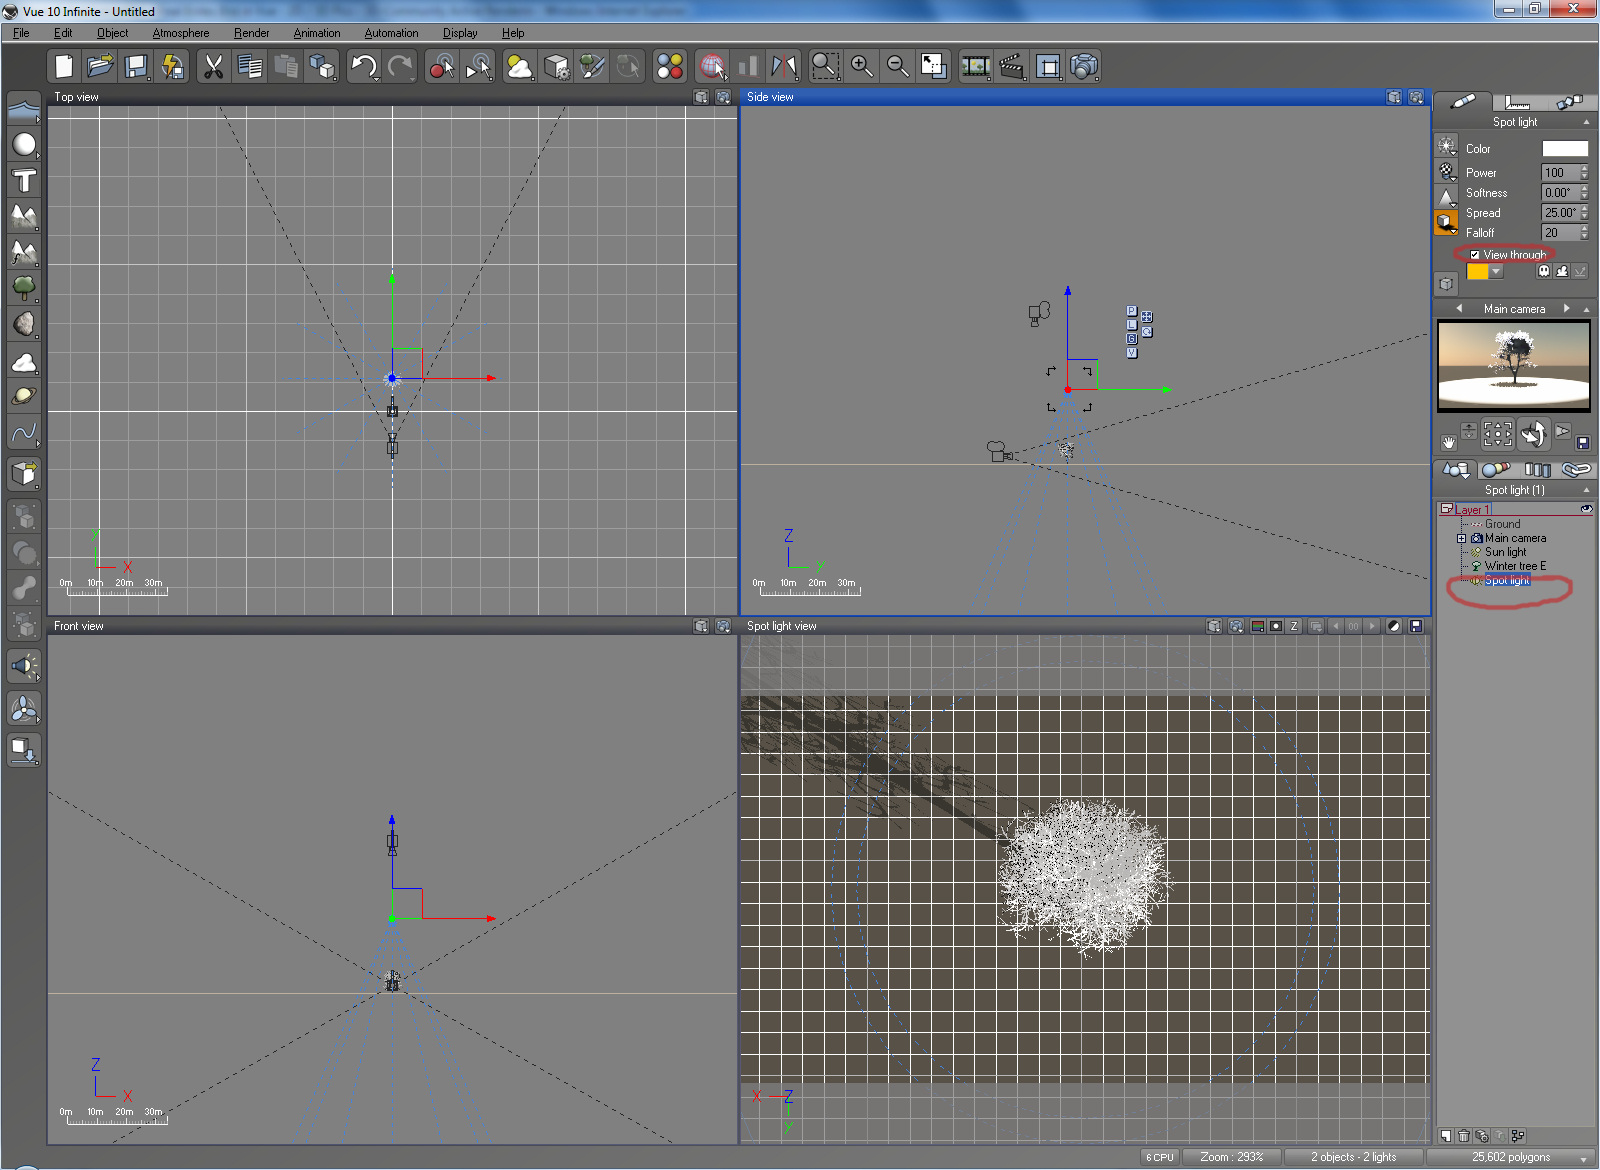Select Sun light in the layer list
The height and width of the screenshot is (1170, 1600).
pos(1505,552)
